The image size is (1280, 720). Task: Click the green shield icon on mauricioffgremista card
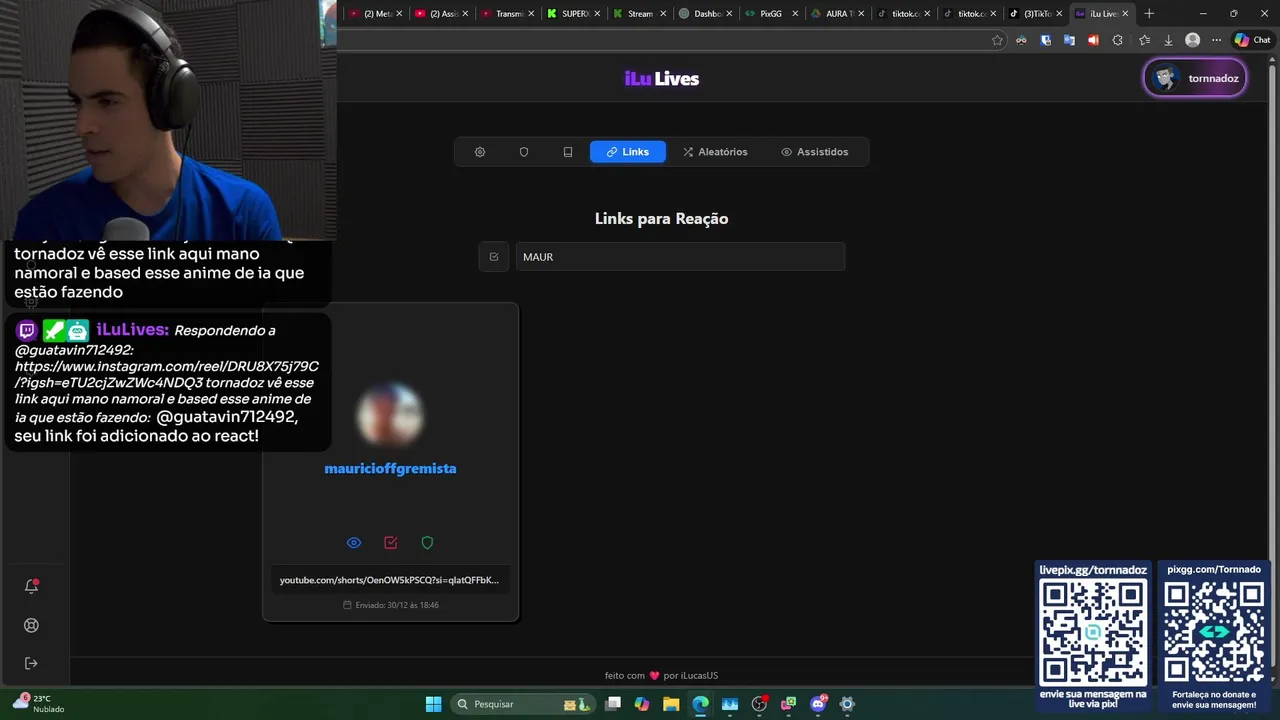click(x=428, y=542)
